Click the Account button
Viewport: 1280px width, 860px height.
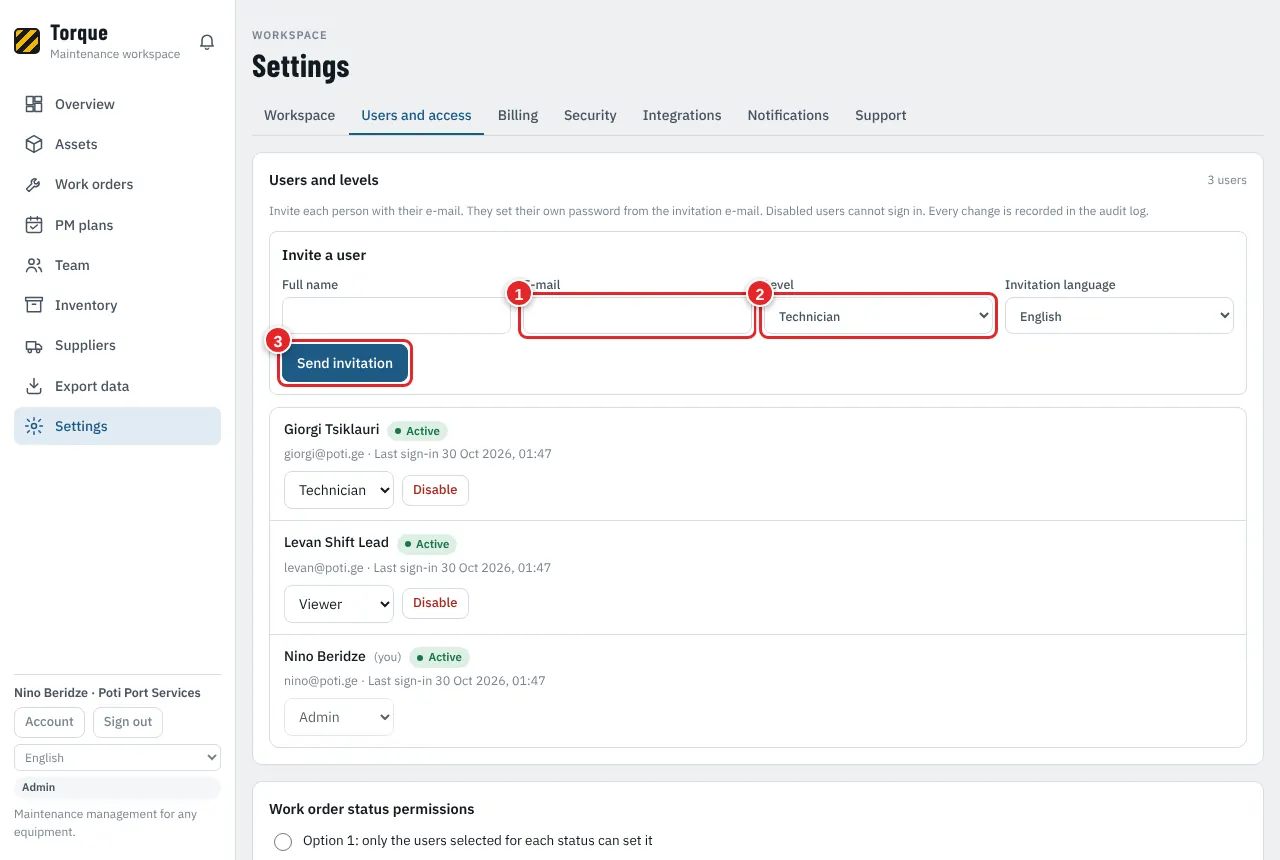click(x=49, y=722)
